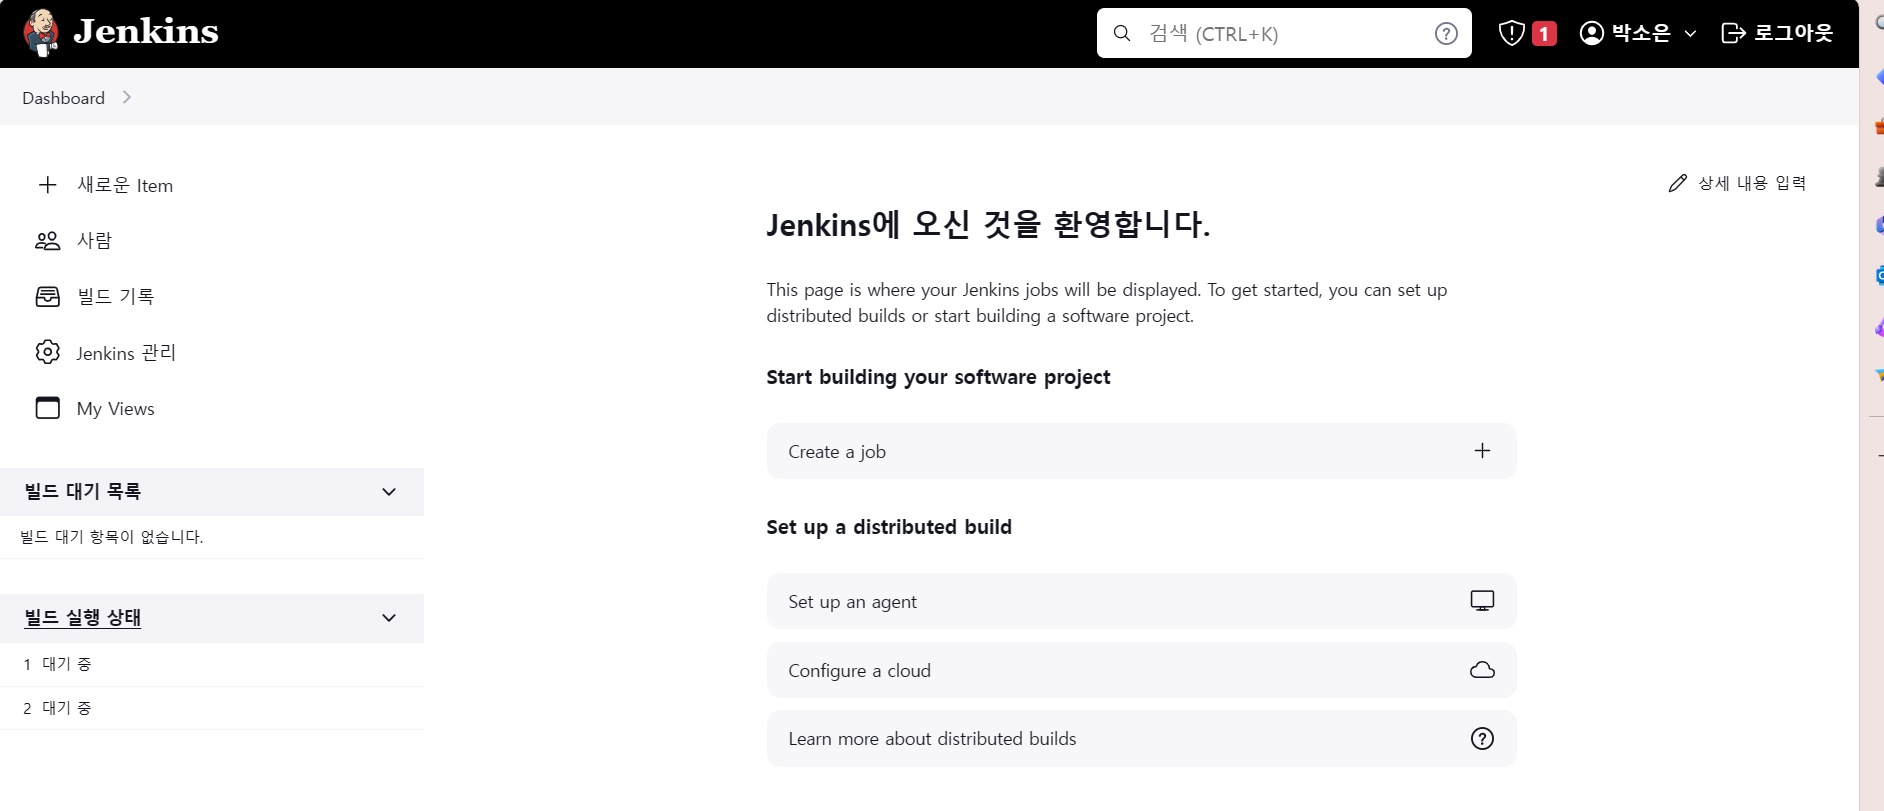Click the Set up an agent card
This screenshot has width=1884, height=811.
pyautogui.click(x=1141, y=601)
